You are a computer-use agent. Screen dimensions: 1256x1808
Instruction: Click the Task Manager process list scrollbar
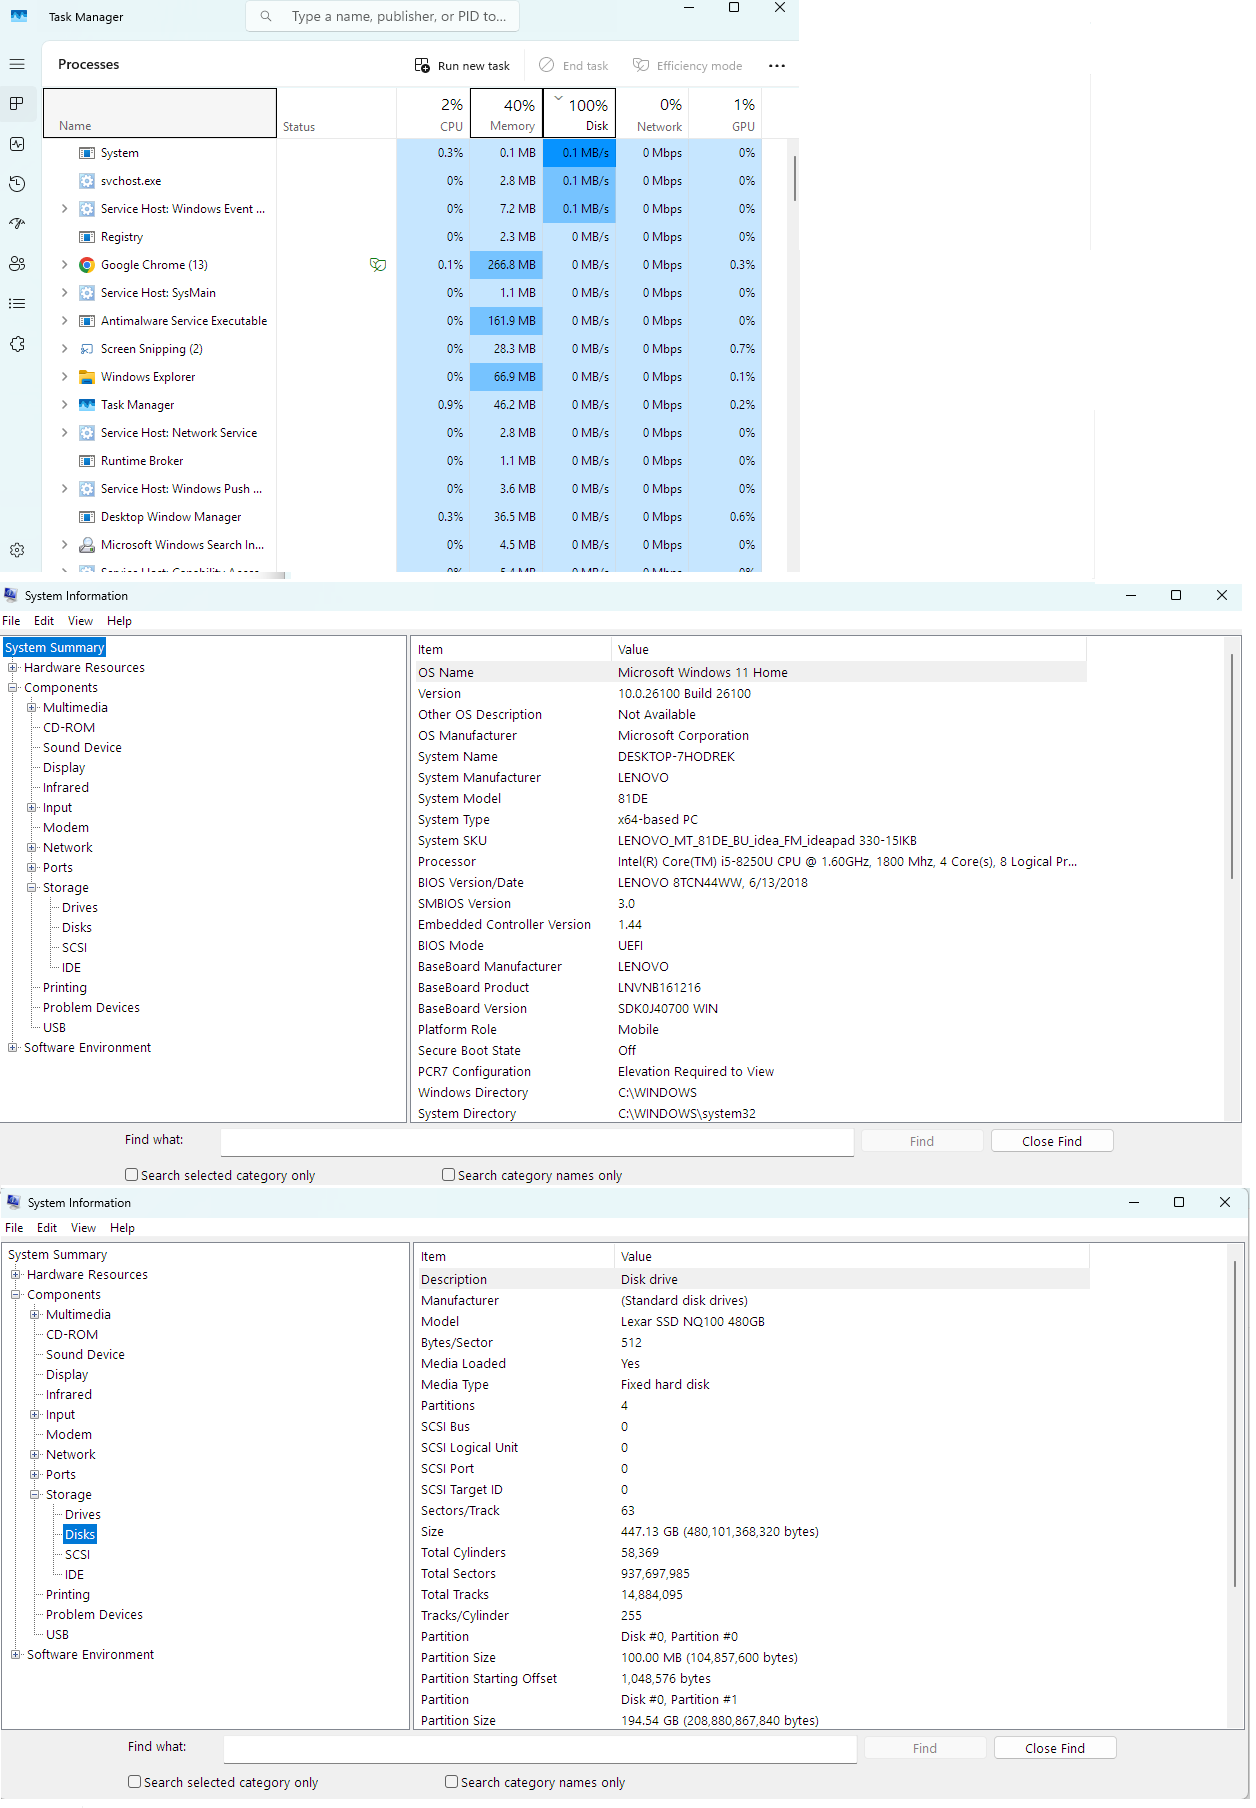(x=794, y=179)
